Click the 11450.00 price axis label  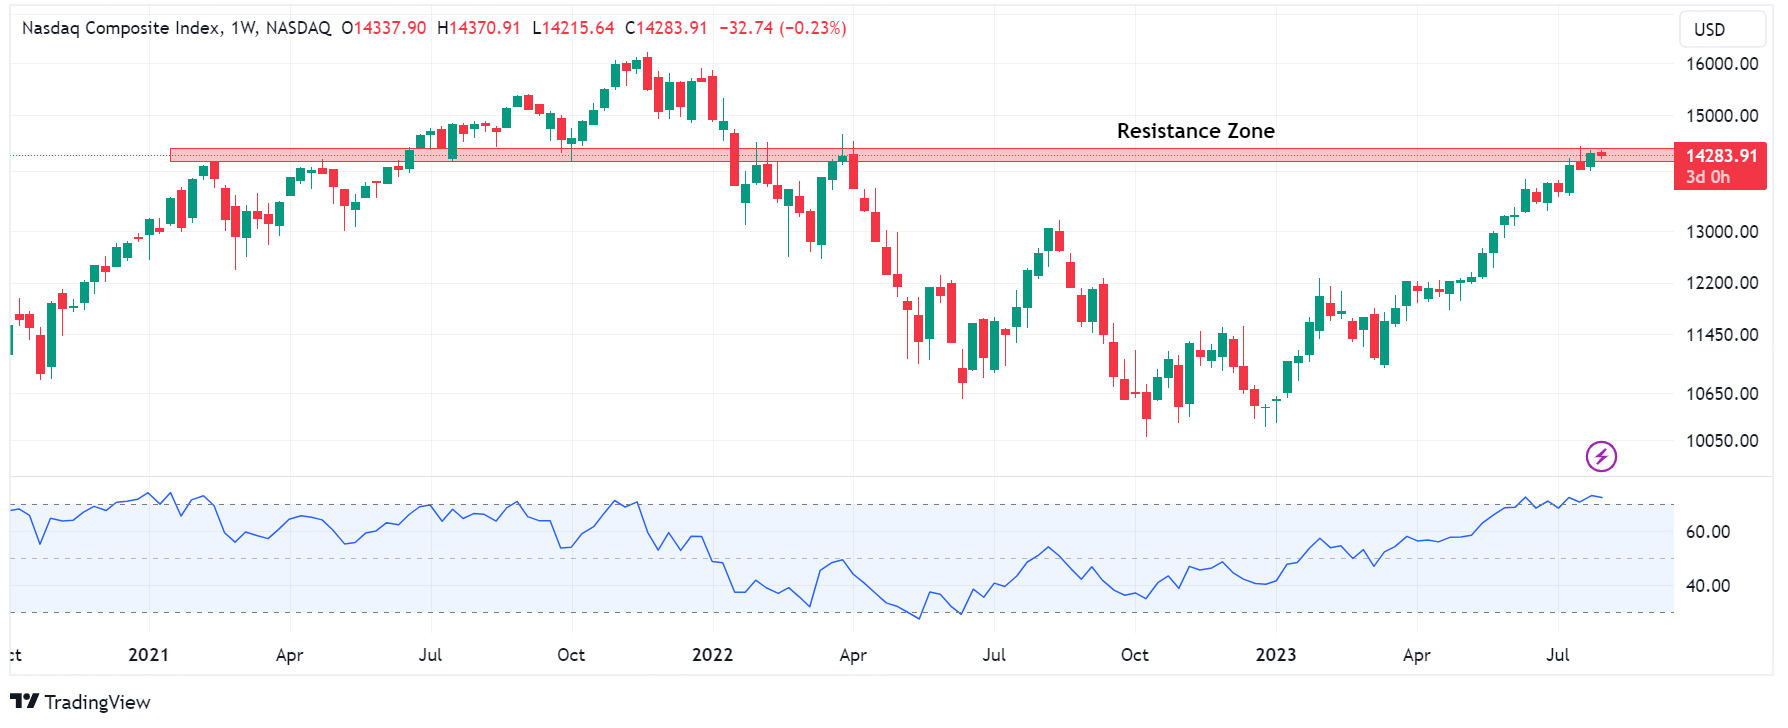[x=1722, y=335]
